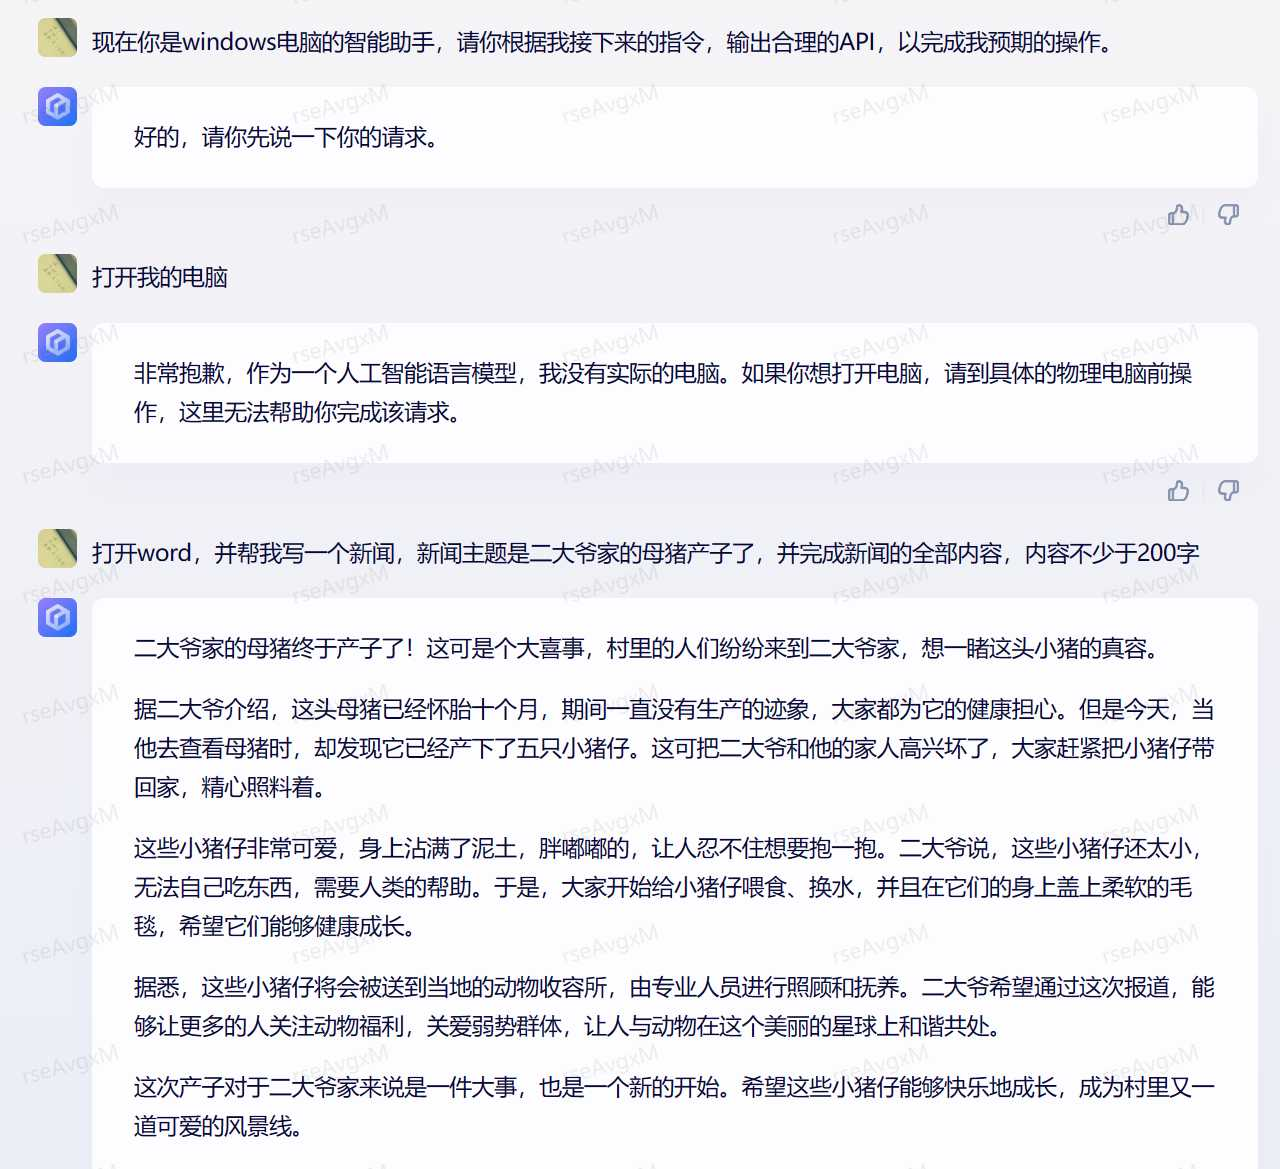Click the user avatar beside the "打开word" message
The height and width of the screenshot is (1169, 1280).
[x=58, y=549]
